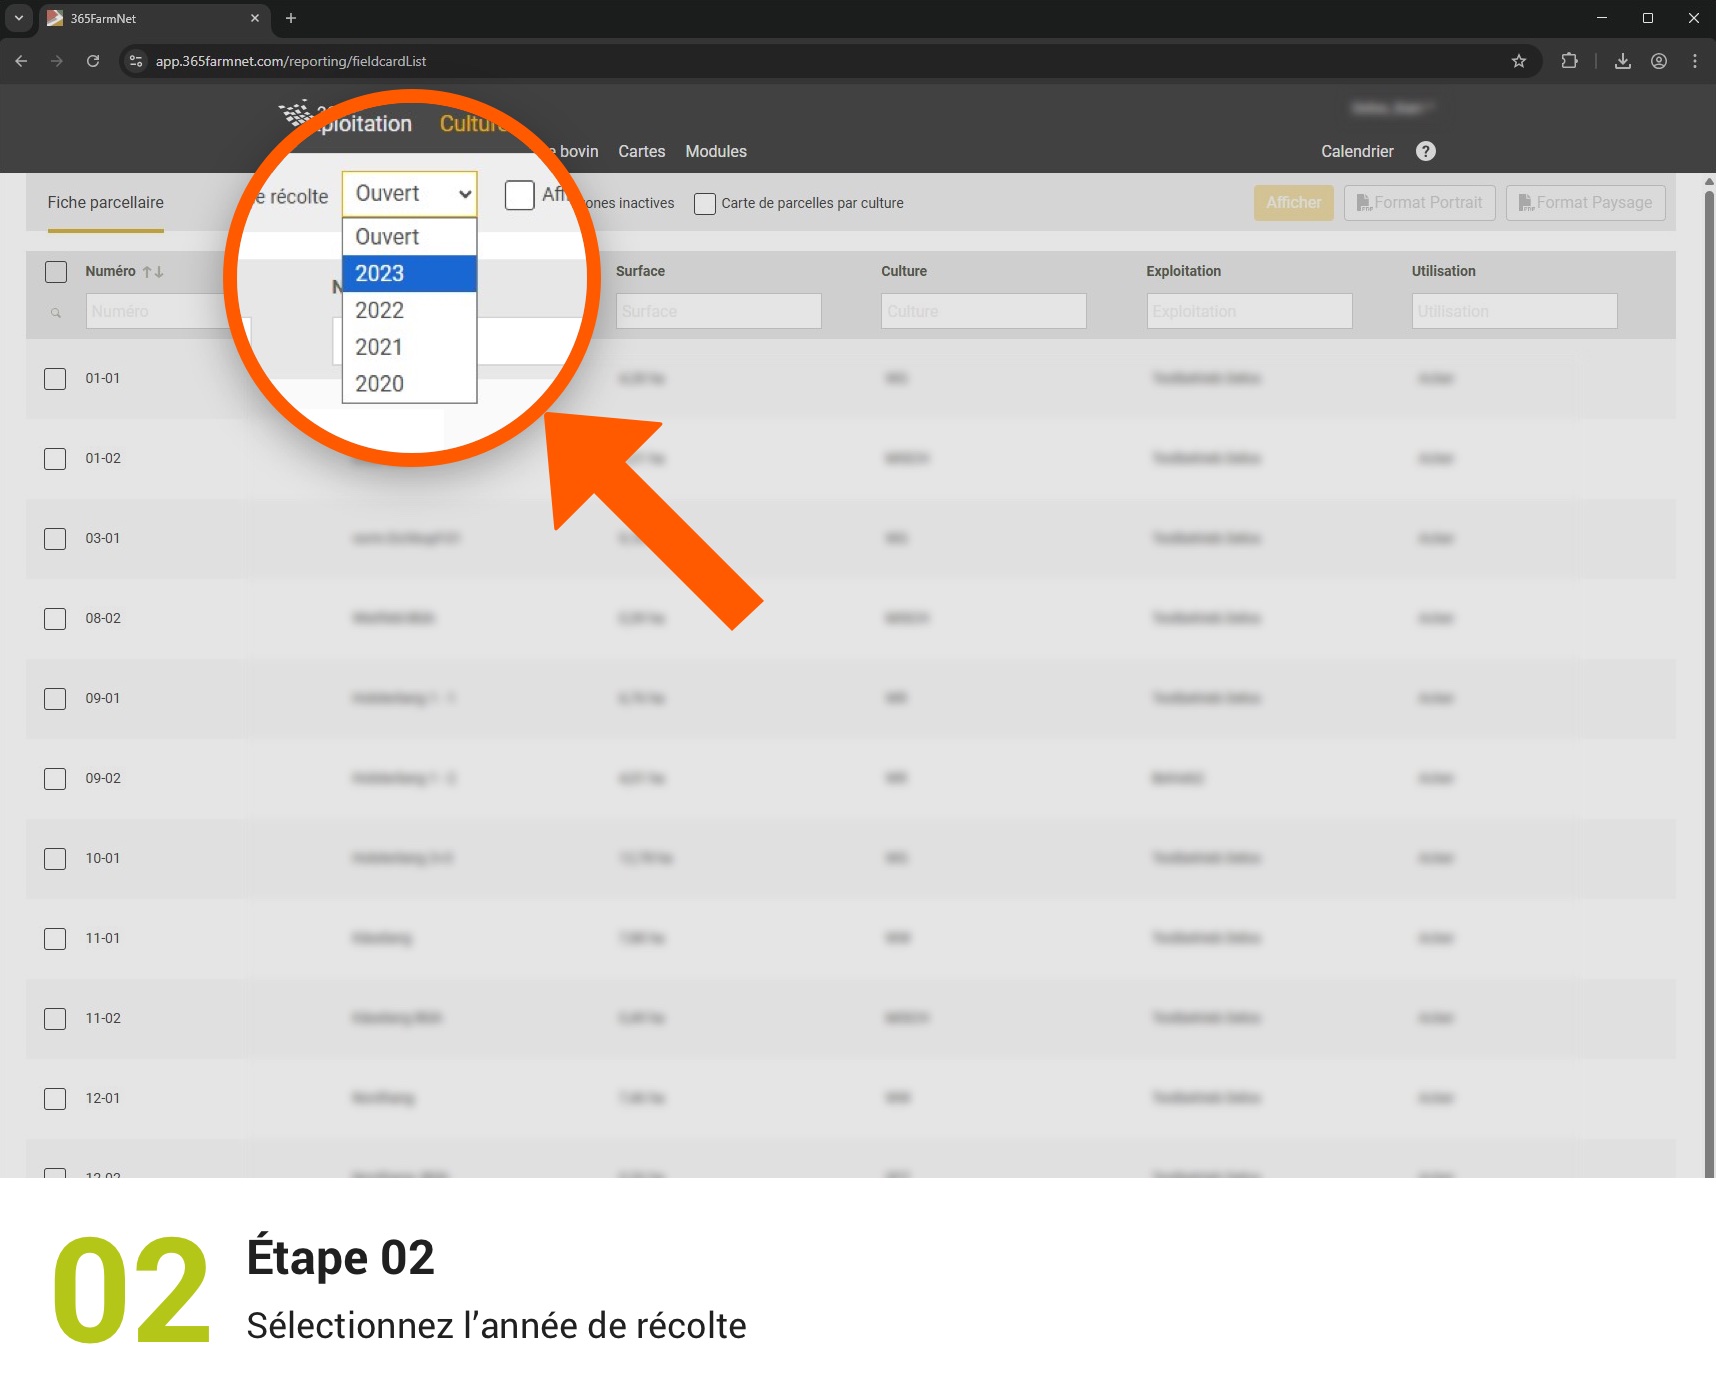Open help via the question mark icon
This screenshot has height=1392, width=1716.
1426,151
